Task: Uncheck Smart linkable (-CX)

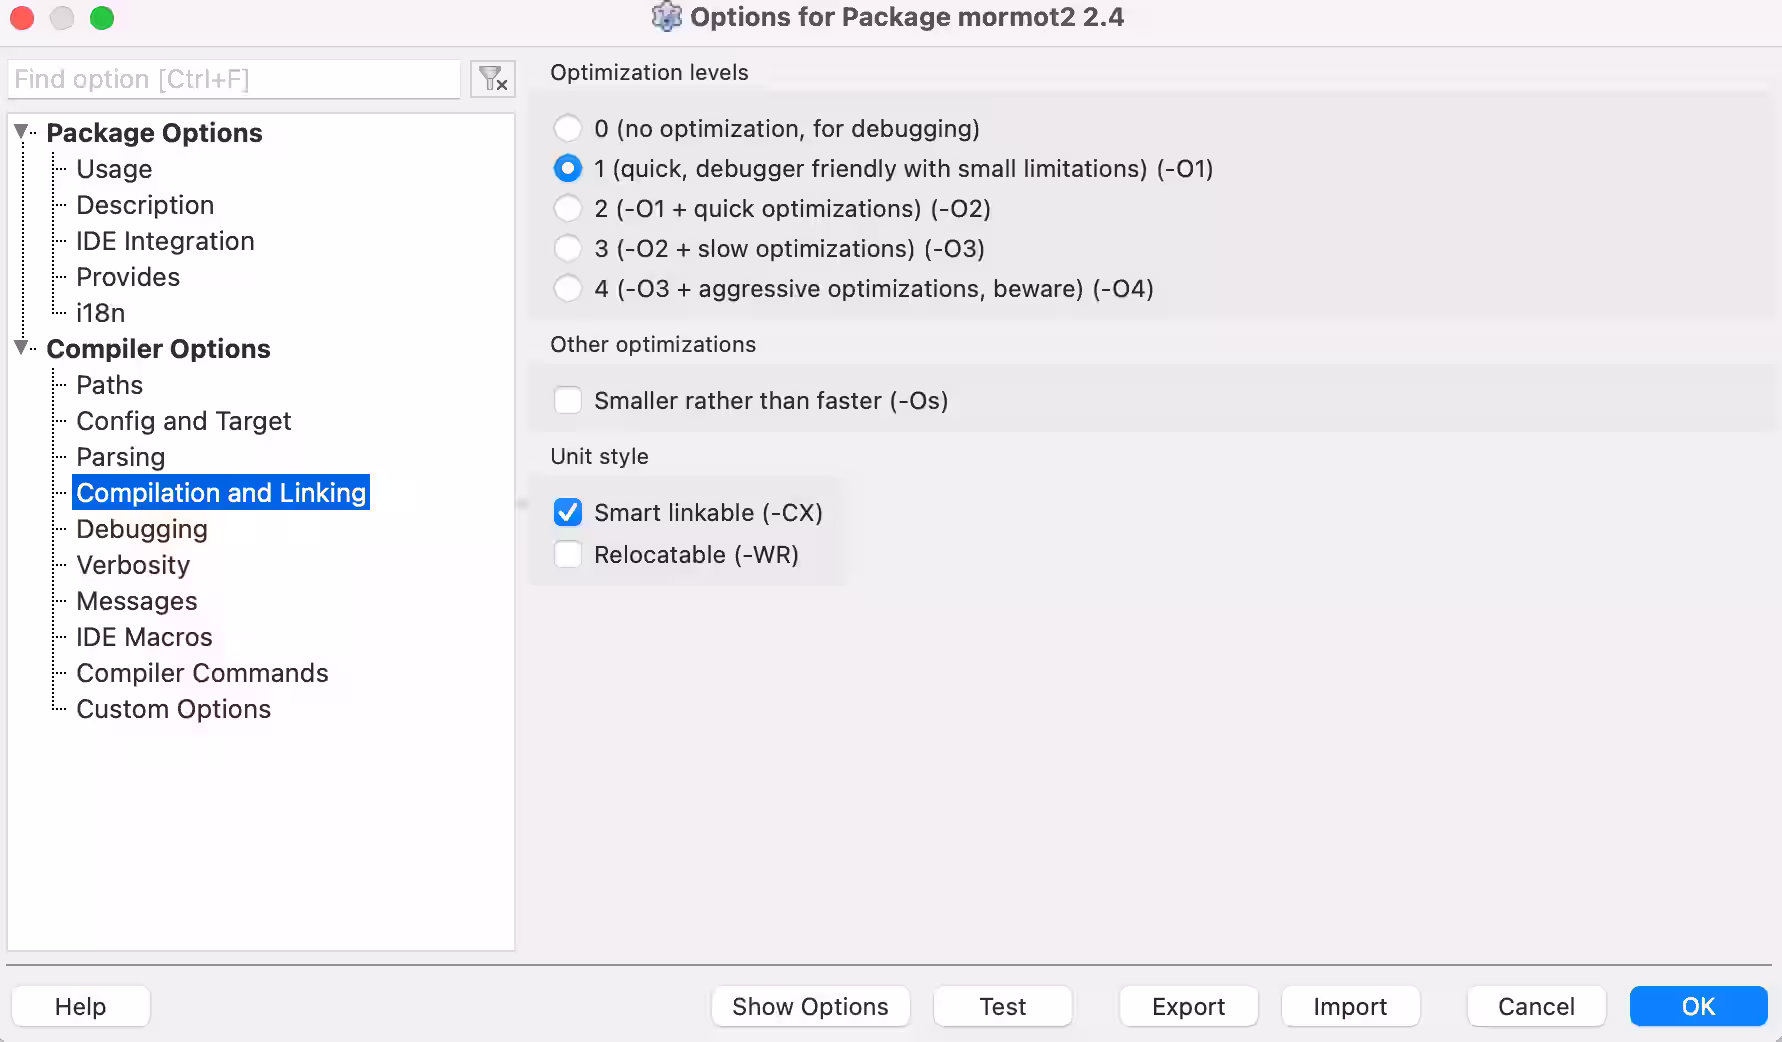Action: (567, 512)
